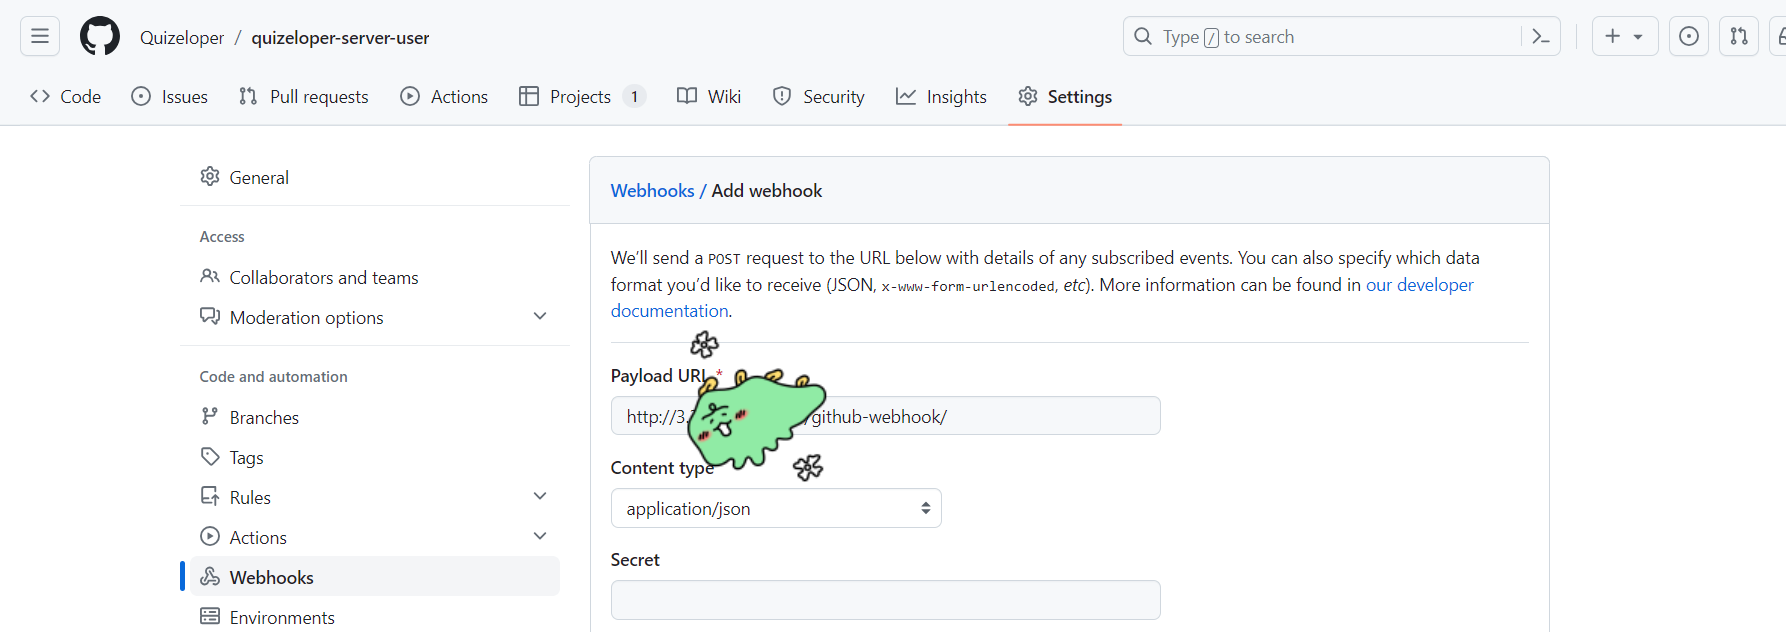
Task: Go to GitHub homepage via Octocat logo
Action: point(100,37)
